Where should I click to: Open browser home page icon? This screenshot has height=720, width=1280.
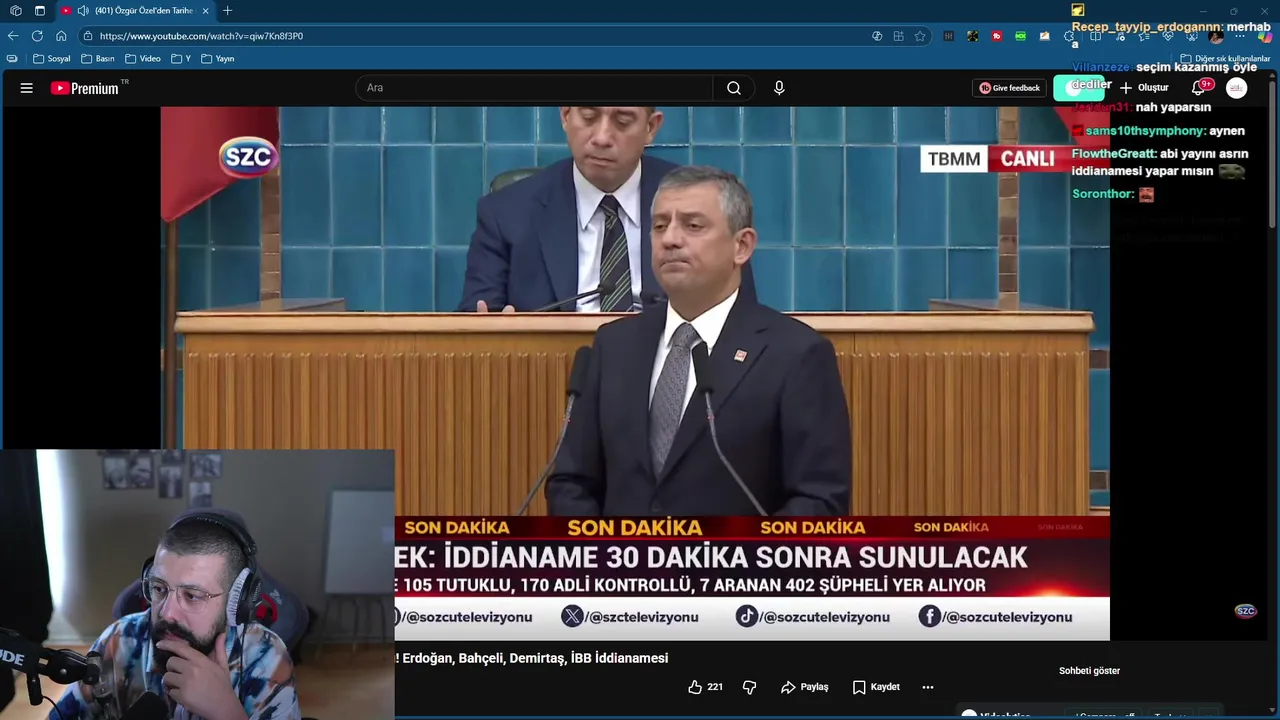point(61,36)
